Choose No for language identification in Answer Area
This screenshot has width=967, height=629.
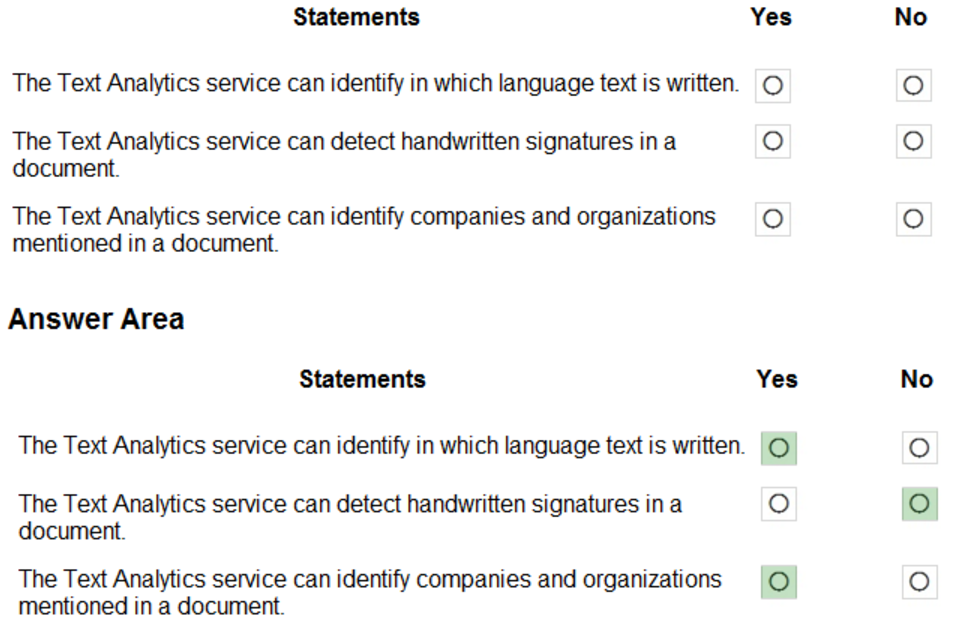pyautogui.click(x=918, y=448)
